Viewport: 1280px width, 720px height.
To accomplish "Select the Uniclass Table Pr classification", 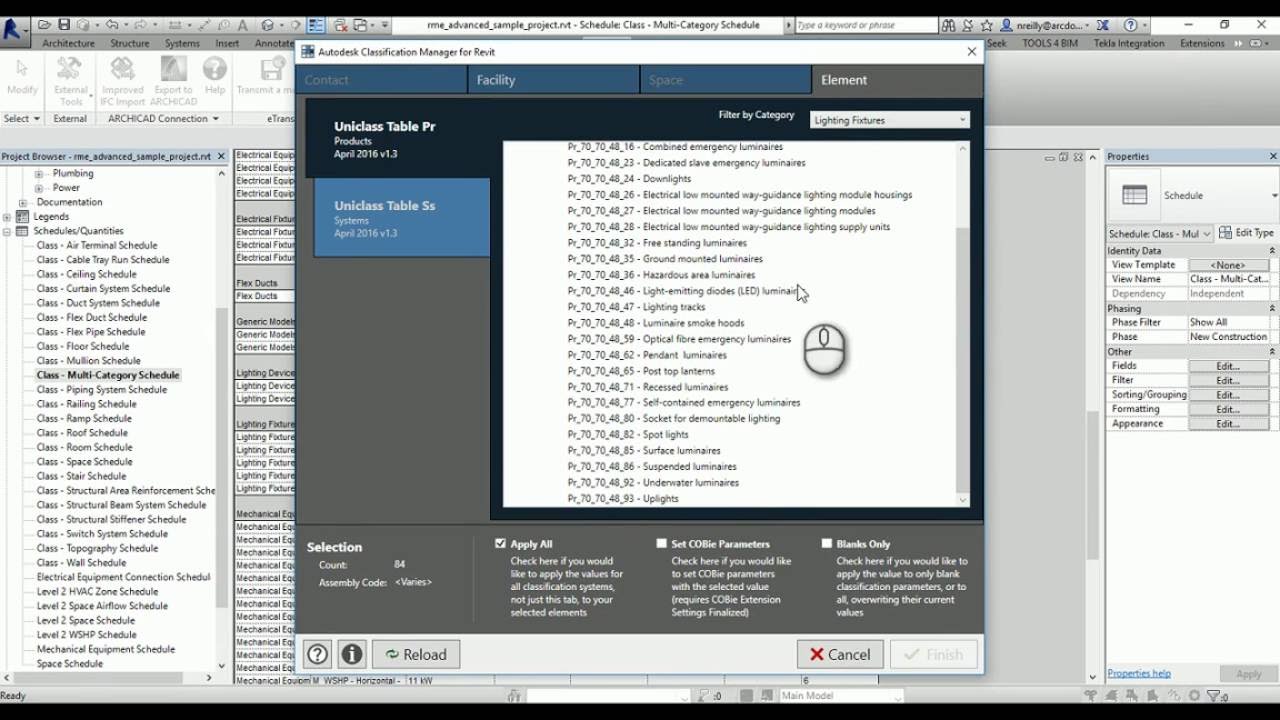I will click(x=398, y=139).
